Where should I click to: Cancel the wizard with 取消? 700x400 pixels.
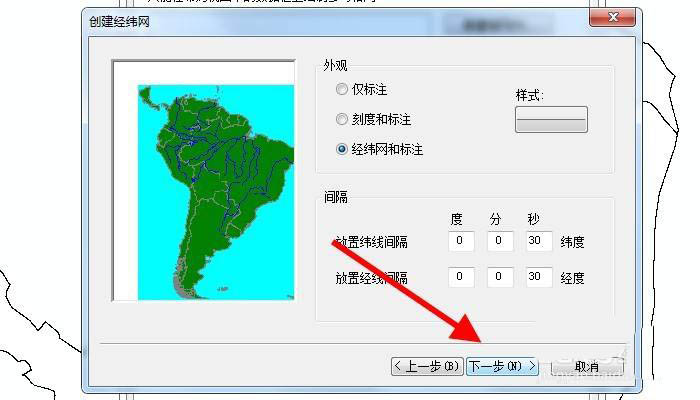pyautogui.click(x=587, y=367)
